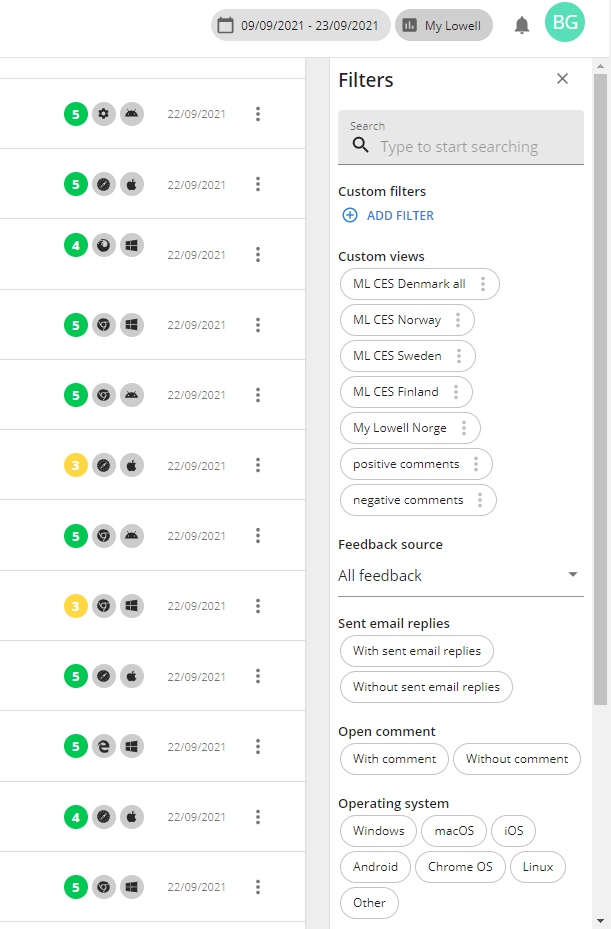Click the search magnifier icon
Viewport: 611px width, 929px height.
(x=360, y=146)
